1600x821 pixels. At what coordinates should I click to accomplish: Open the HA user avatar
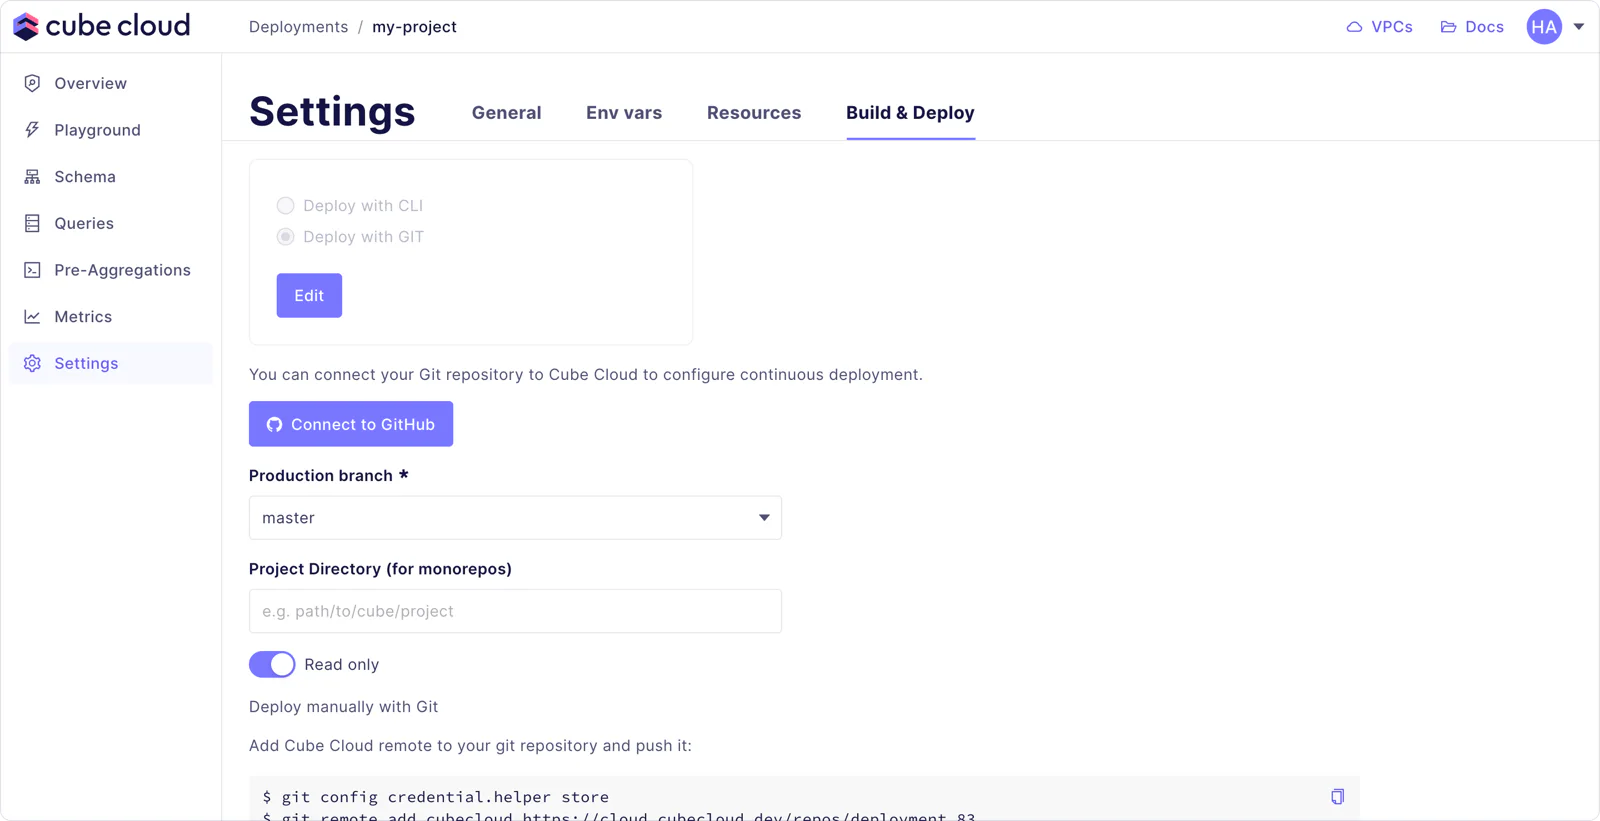tap(1544, 27)
